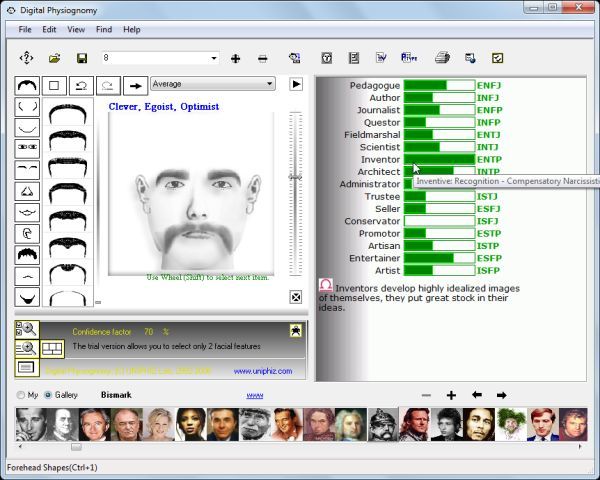Viewport: 600px width, 480px height.
Task: Open file using the folder icon
Action: point(55,58)
